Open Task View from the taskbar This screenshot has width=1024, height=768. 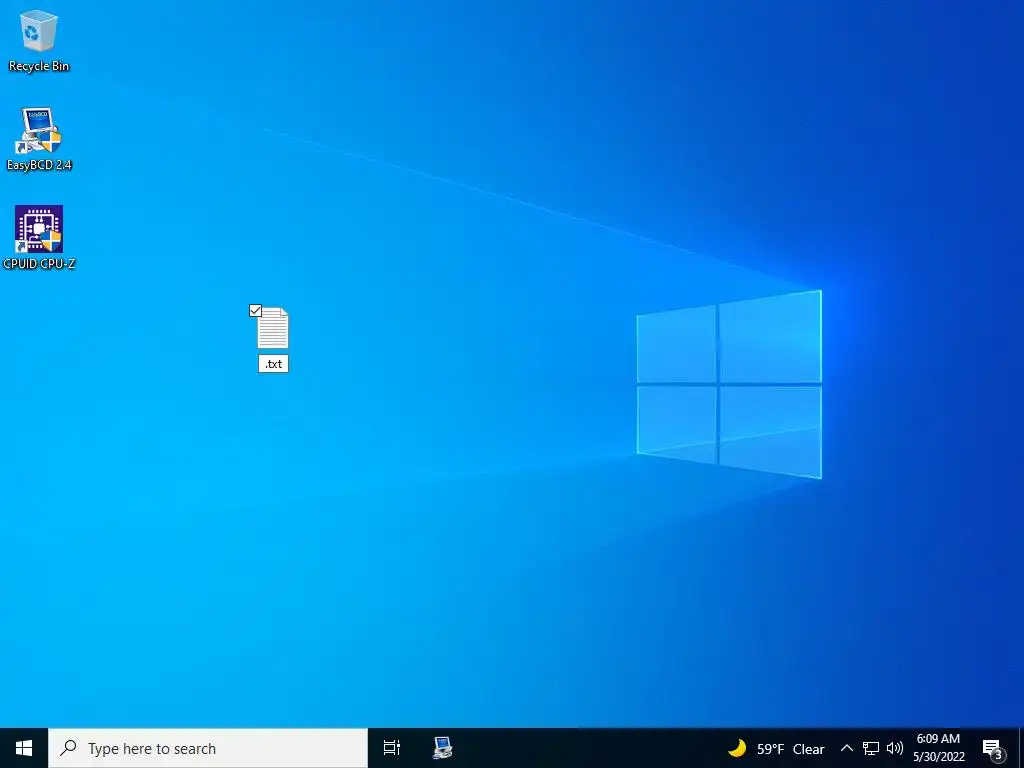(391, 748)
